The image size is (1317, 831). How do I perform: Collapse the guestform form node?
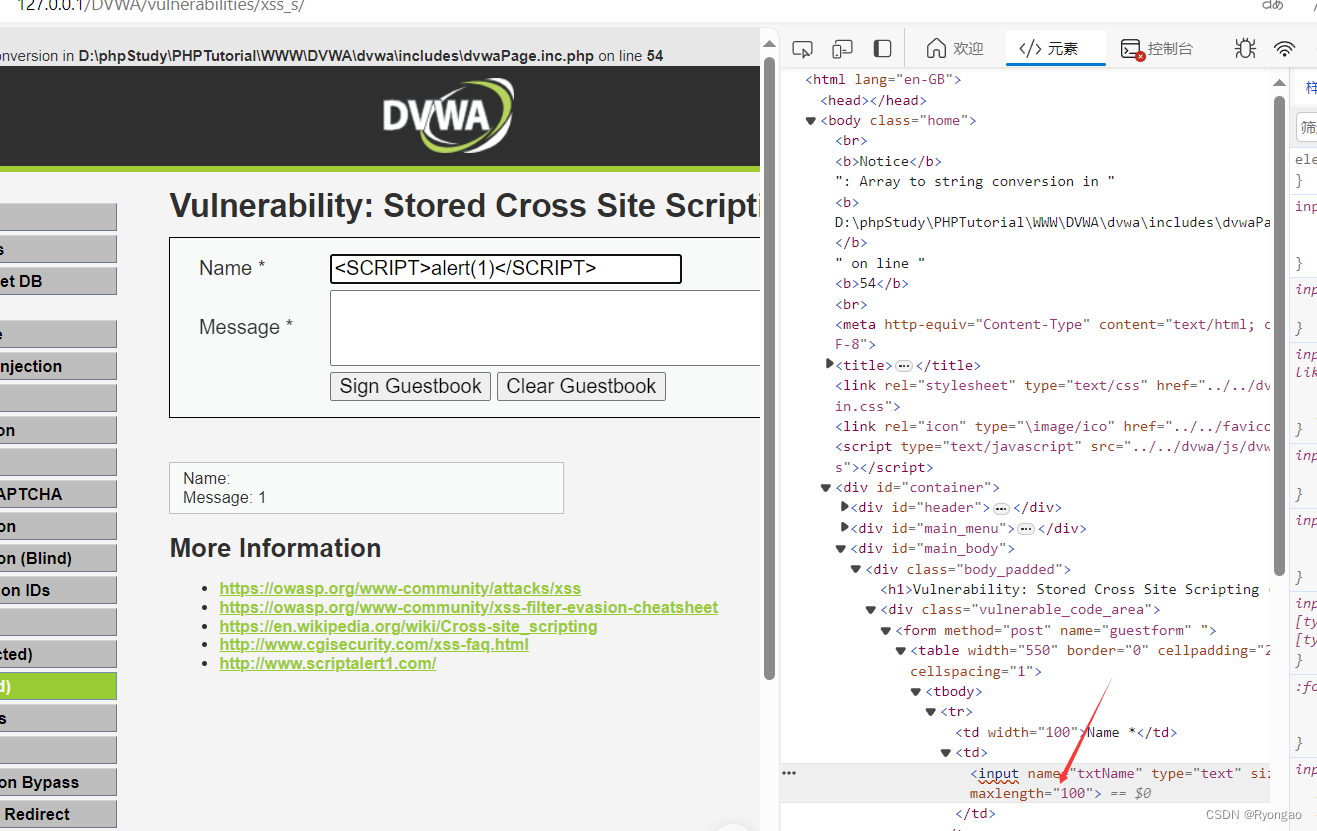click(886, 631)
